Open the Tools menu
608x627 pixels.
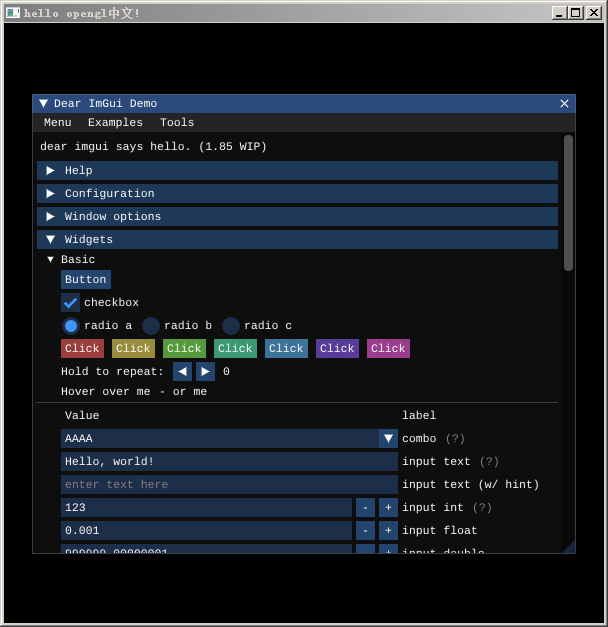[177, 122]
